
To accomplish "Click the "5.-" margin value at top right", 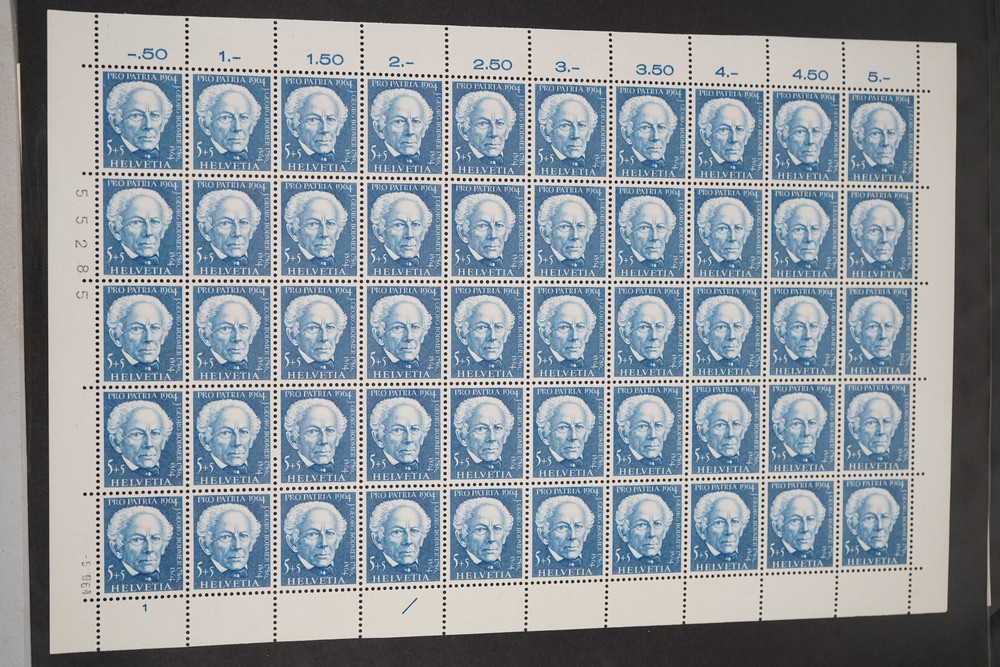I will click(877, 78).
